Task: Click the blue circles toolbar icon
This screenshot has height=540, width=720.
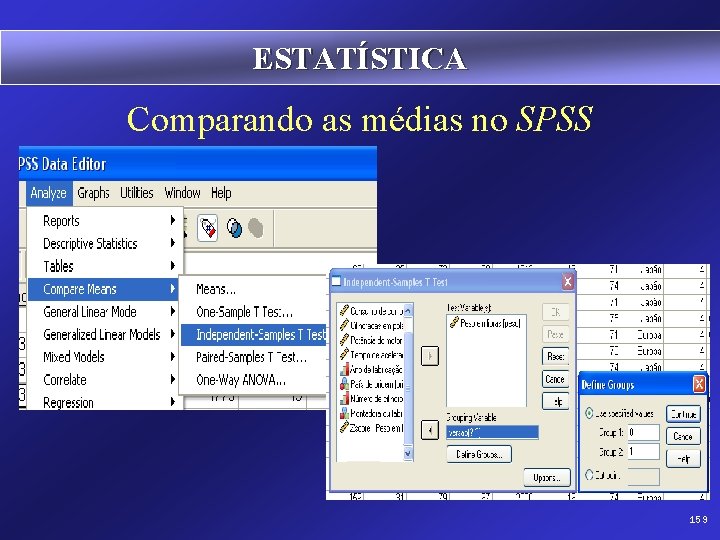Action: point(234,228)
